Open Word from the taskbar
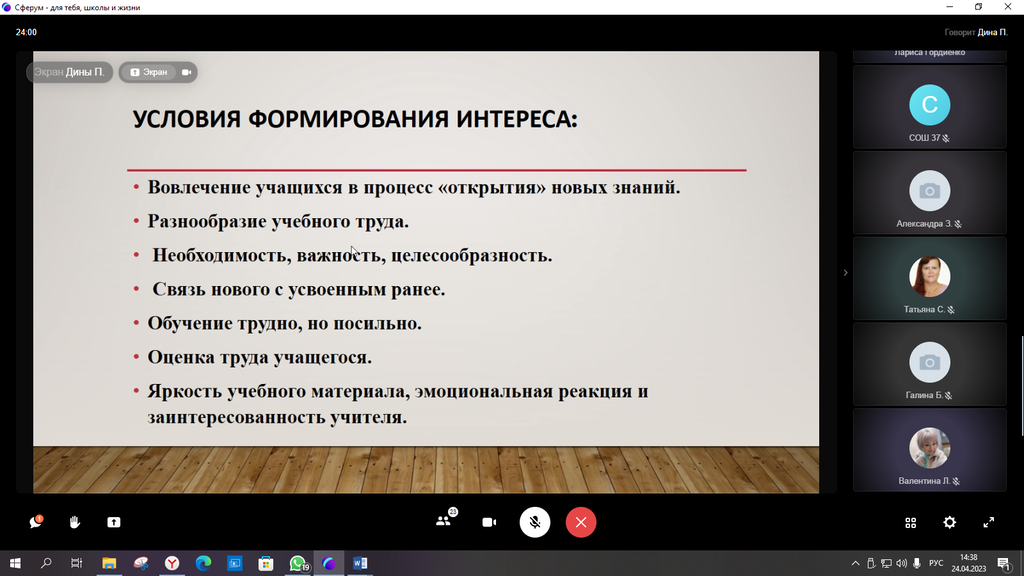The height and width of the screenshot is (576, 1024). coord(360,563)
